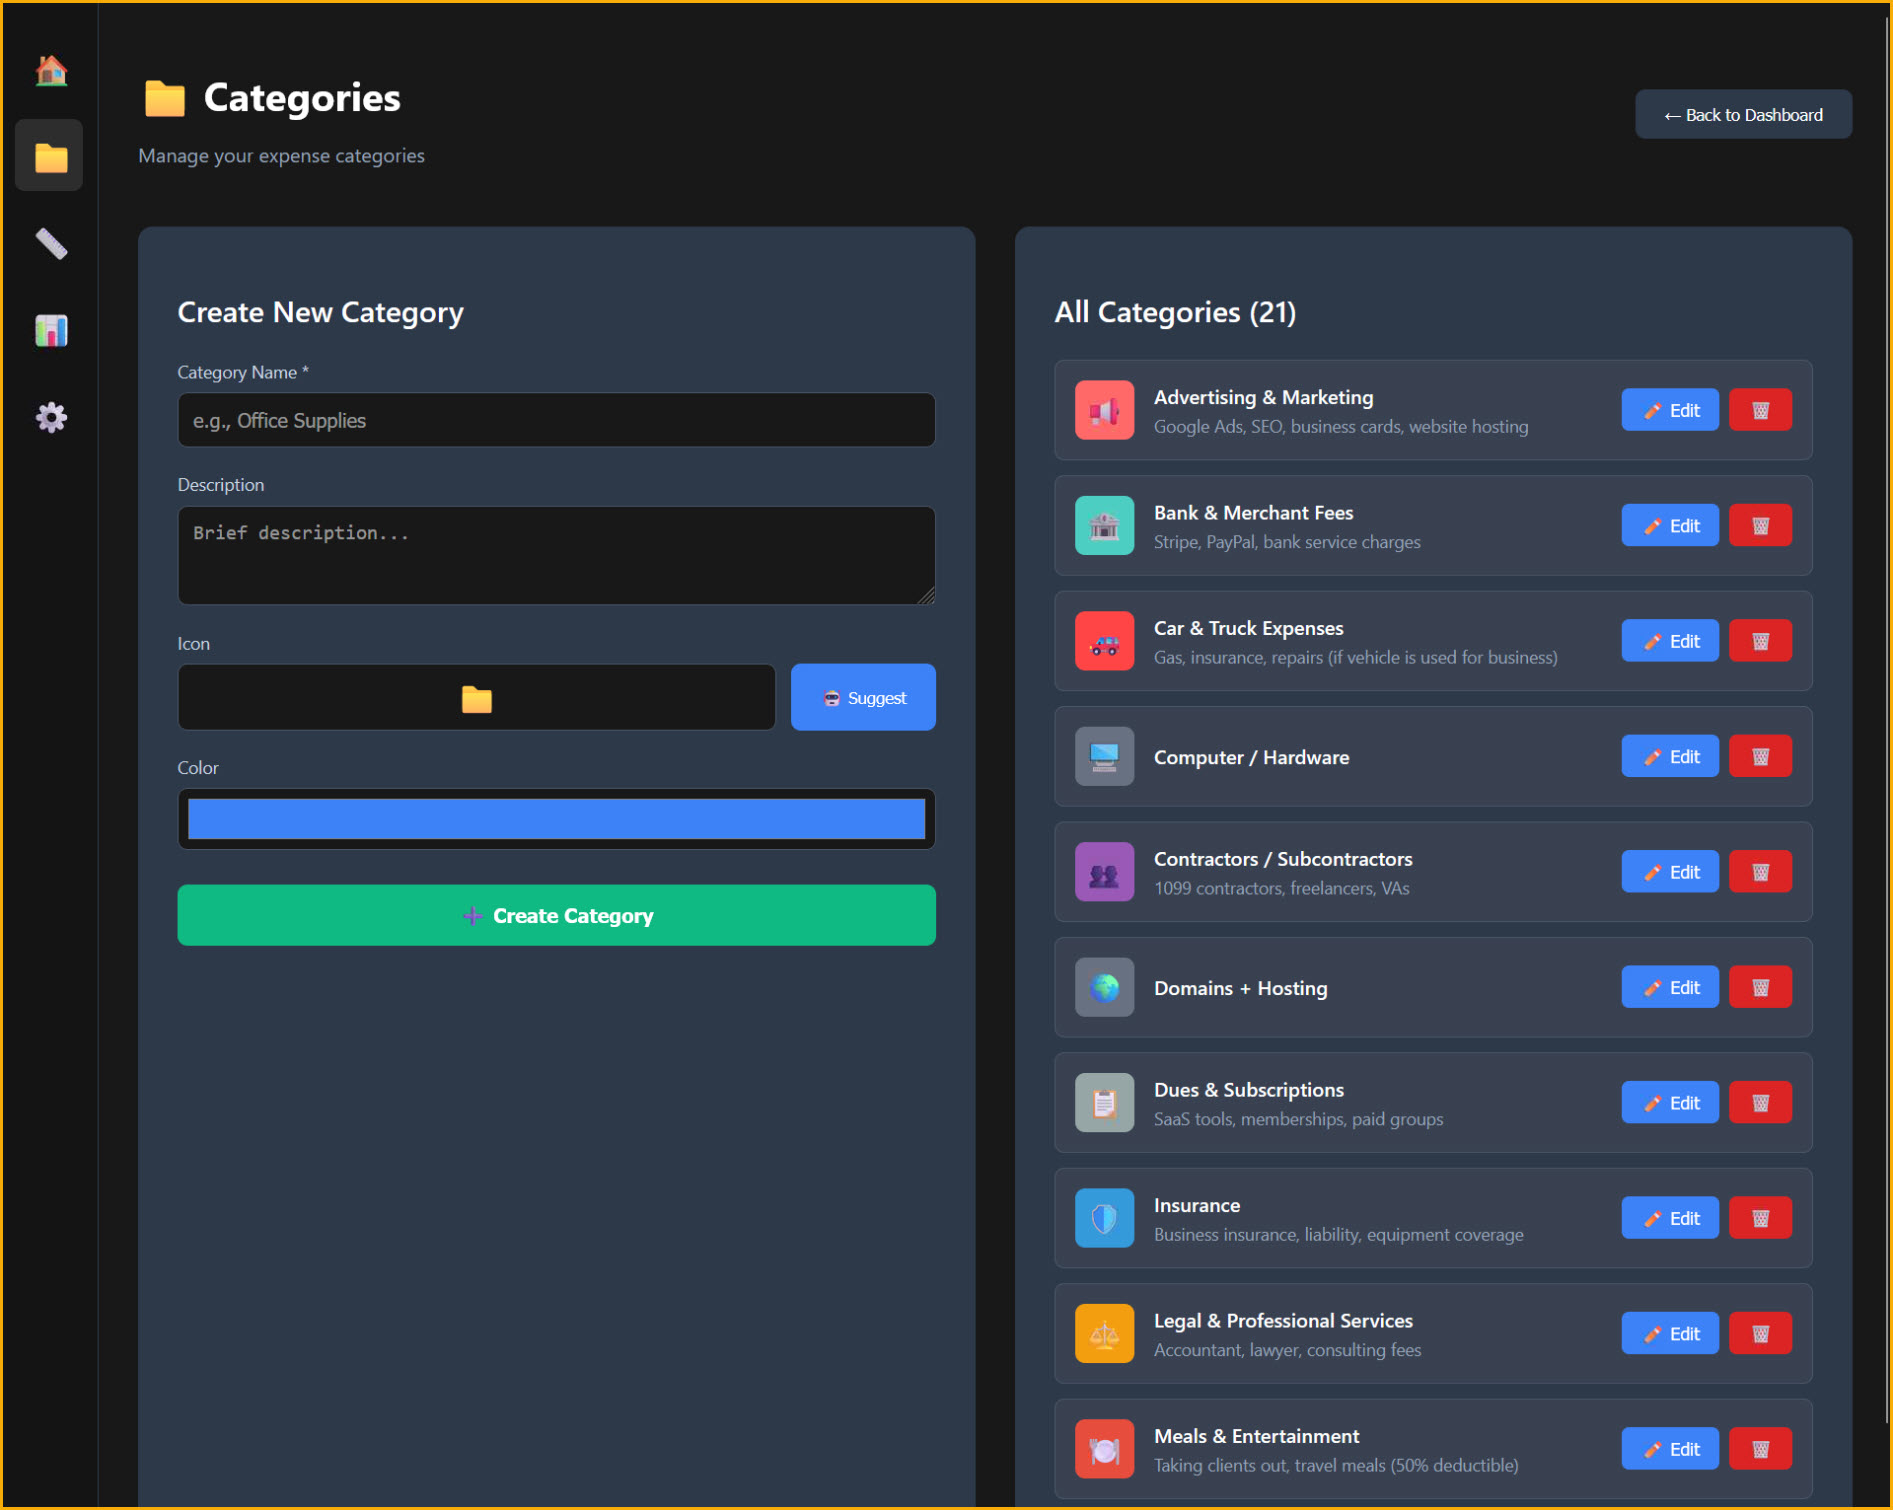Click the megaphone icon on Advertising & Marketing

click(x=1104, y=410)
